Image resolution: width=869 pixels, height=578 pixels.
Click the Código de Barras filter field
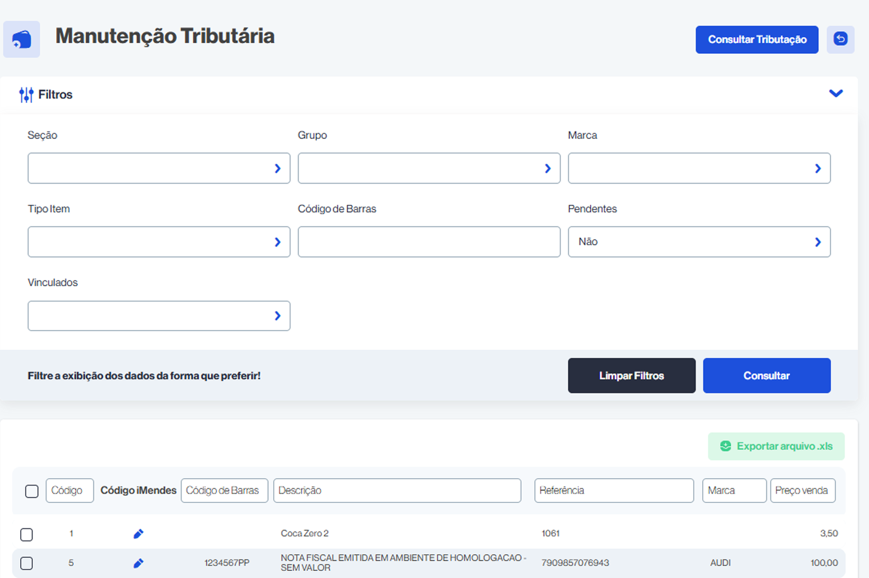(x=428, y=242)
